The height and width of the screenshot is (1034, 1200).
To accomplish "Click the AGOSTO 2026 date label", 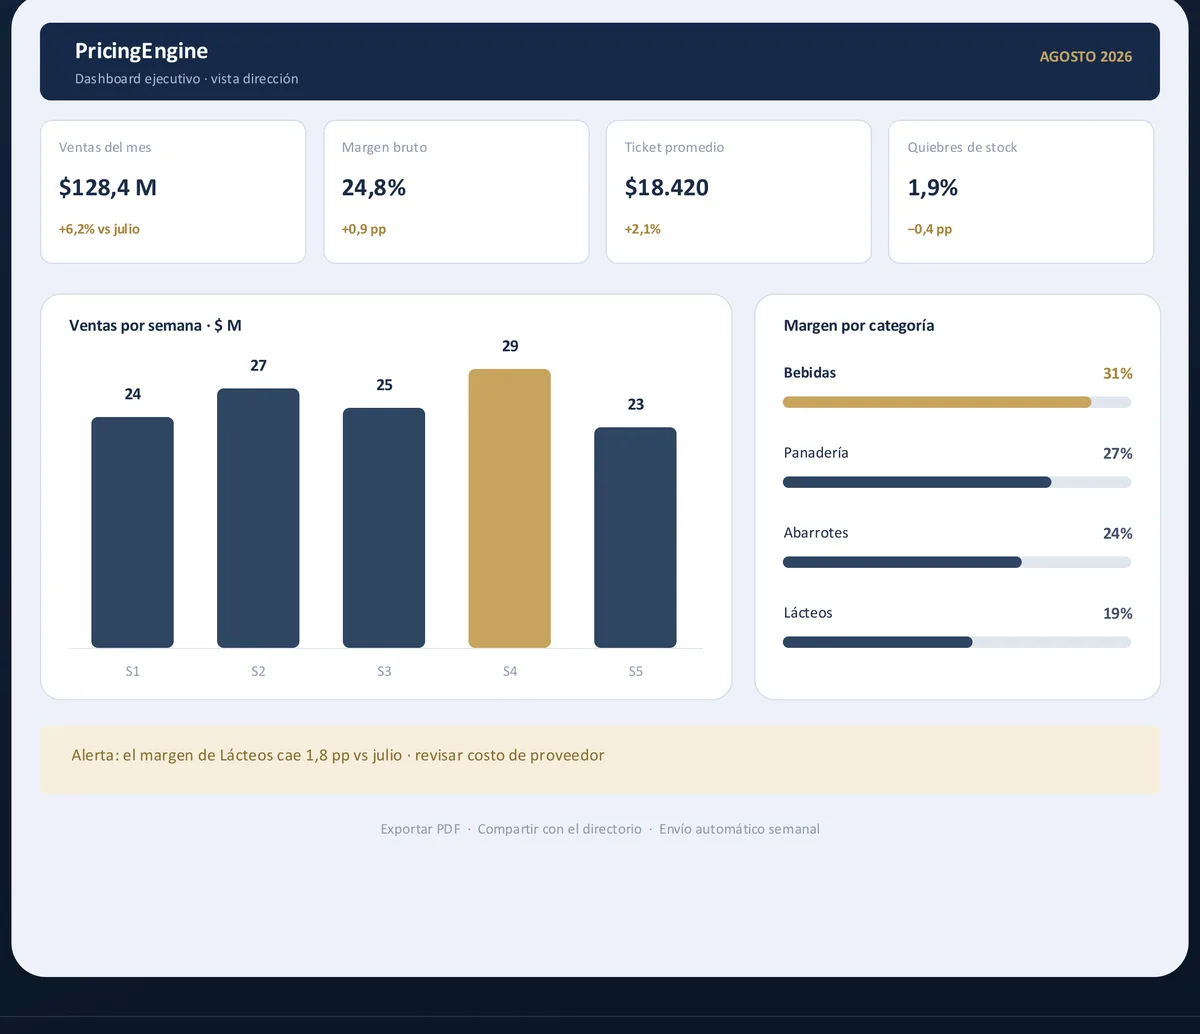I will (1086, 57).
